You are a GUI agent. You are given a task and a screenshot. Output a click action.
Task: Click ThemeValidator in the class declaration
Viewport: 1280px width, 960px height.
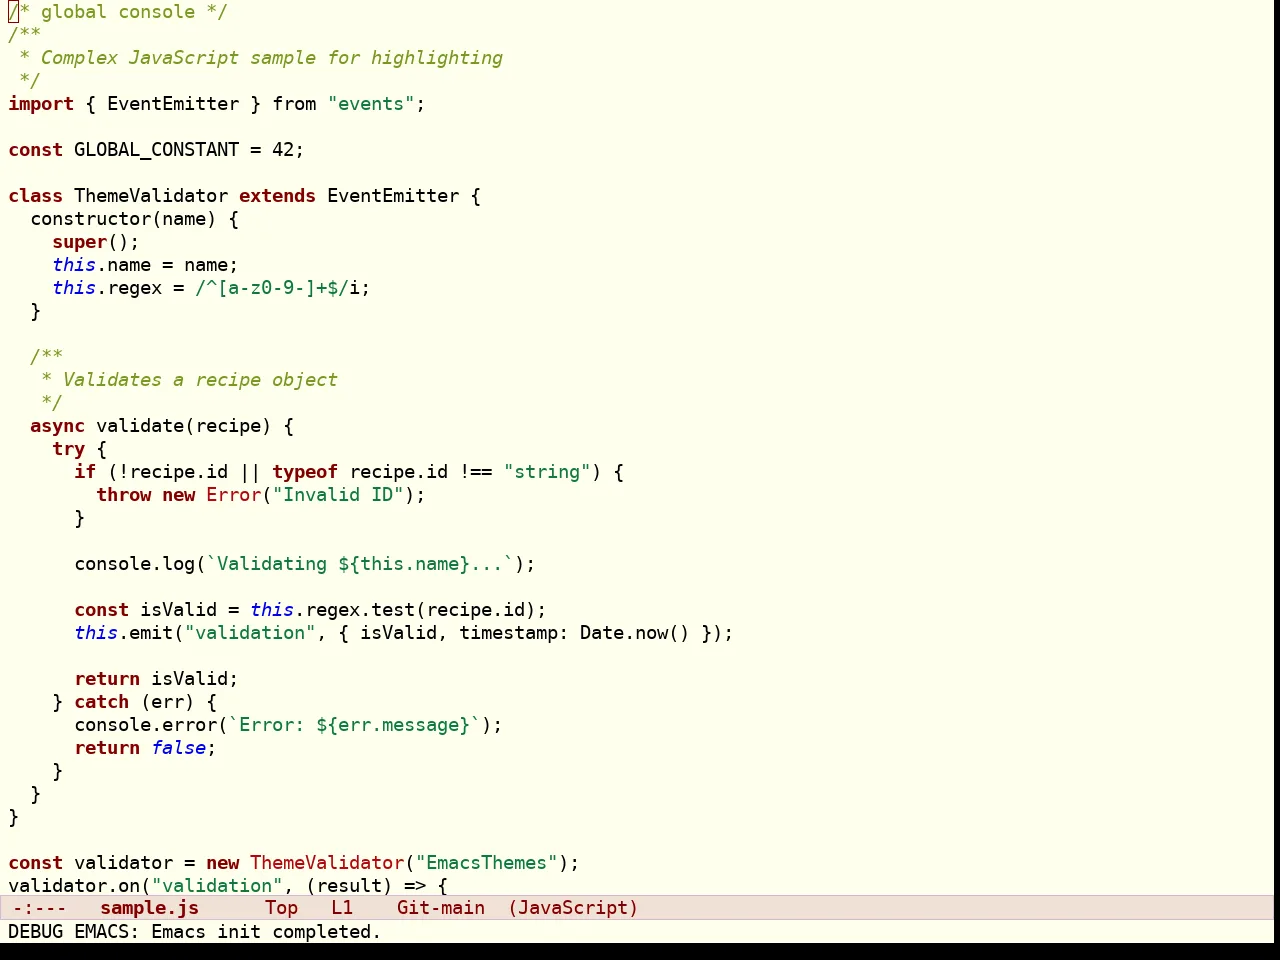[151, 196]
